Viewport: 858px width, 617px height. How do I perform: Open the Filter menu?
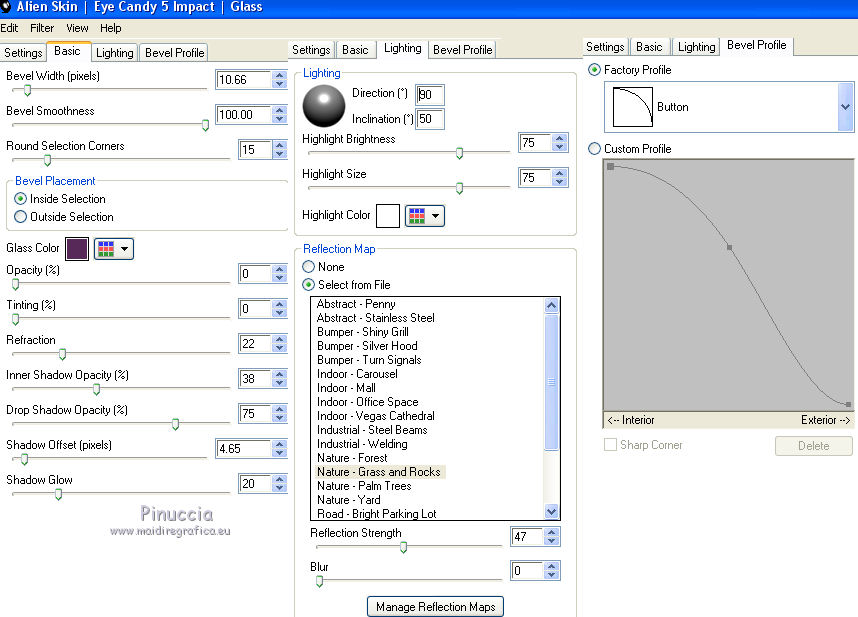(42, 28)
